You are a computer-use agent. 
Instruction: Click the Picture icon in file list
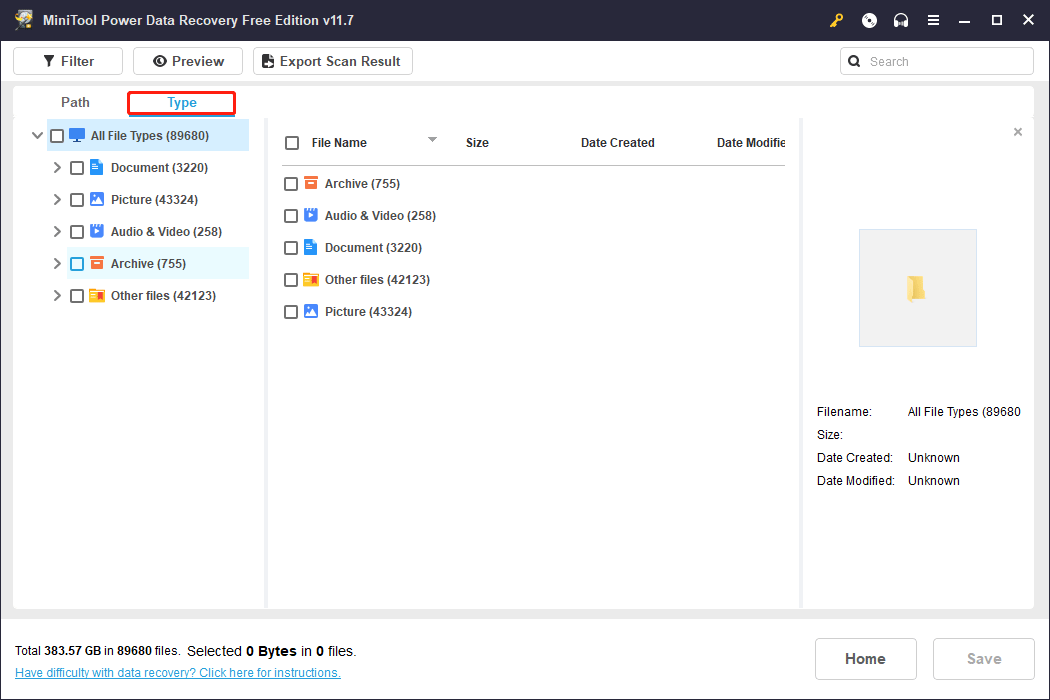[x=311, y=311]
